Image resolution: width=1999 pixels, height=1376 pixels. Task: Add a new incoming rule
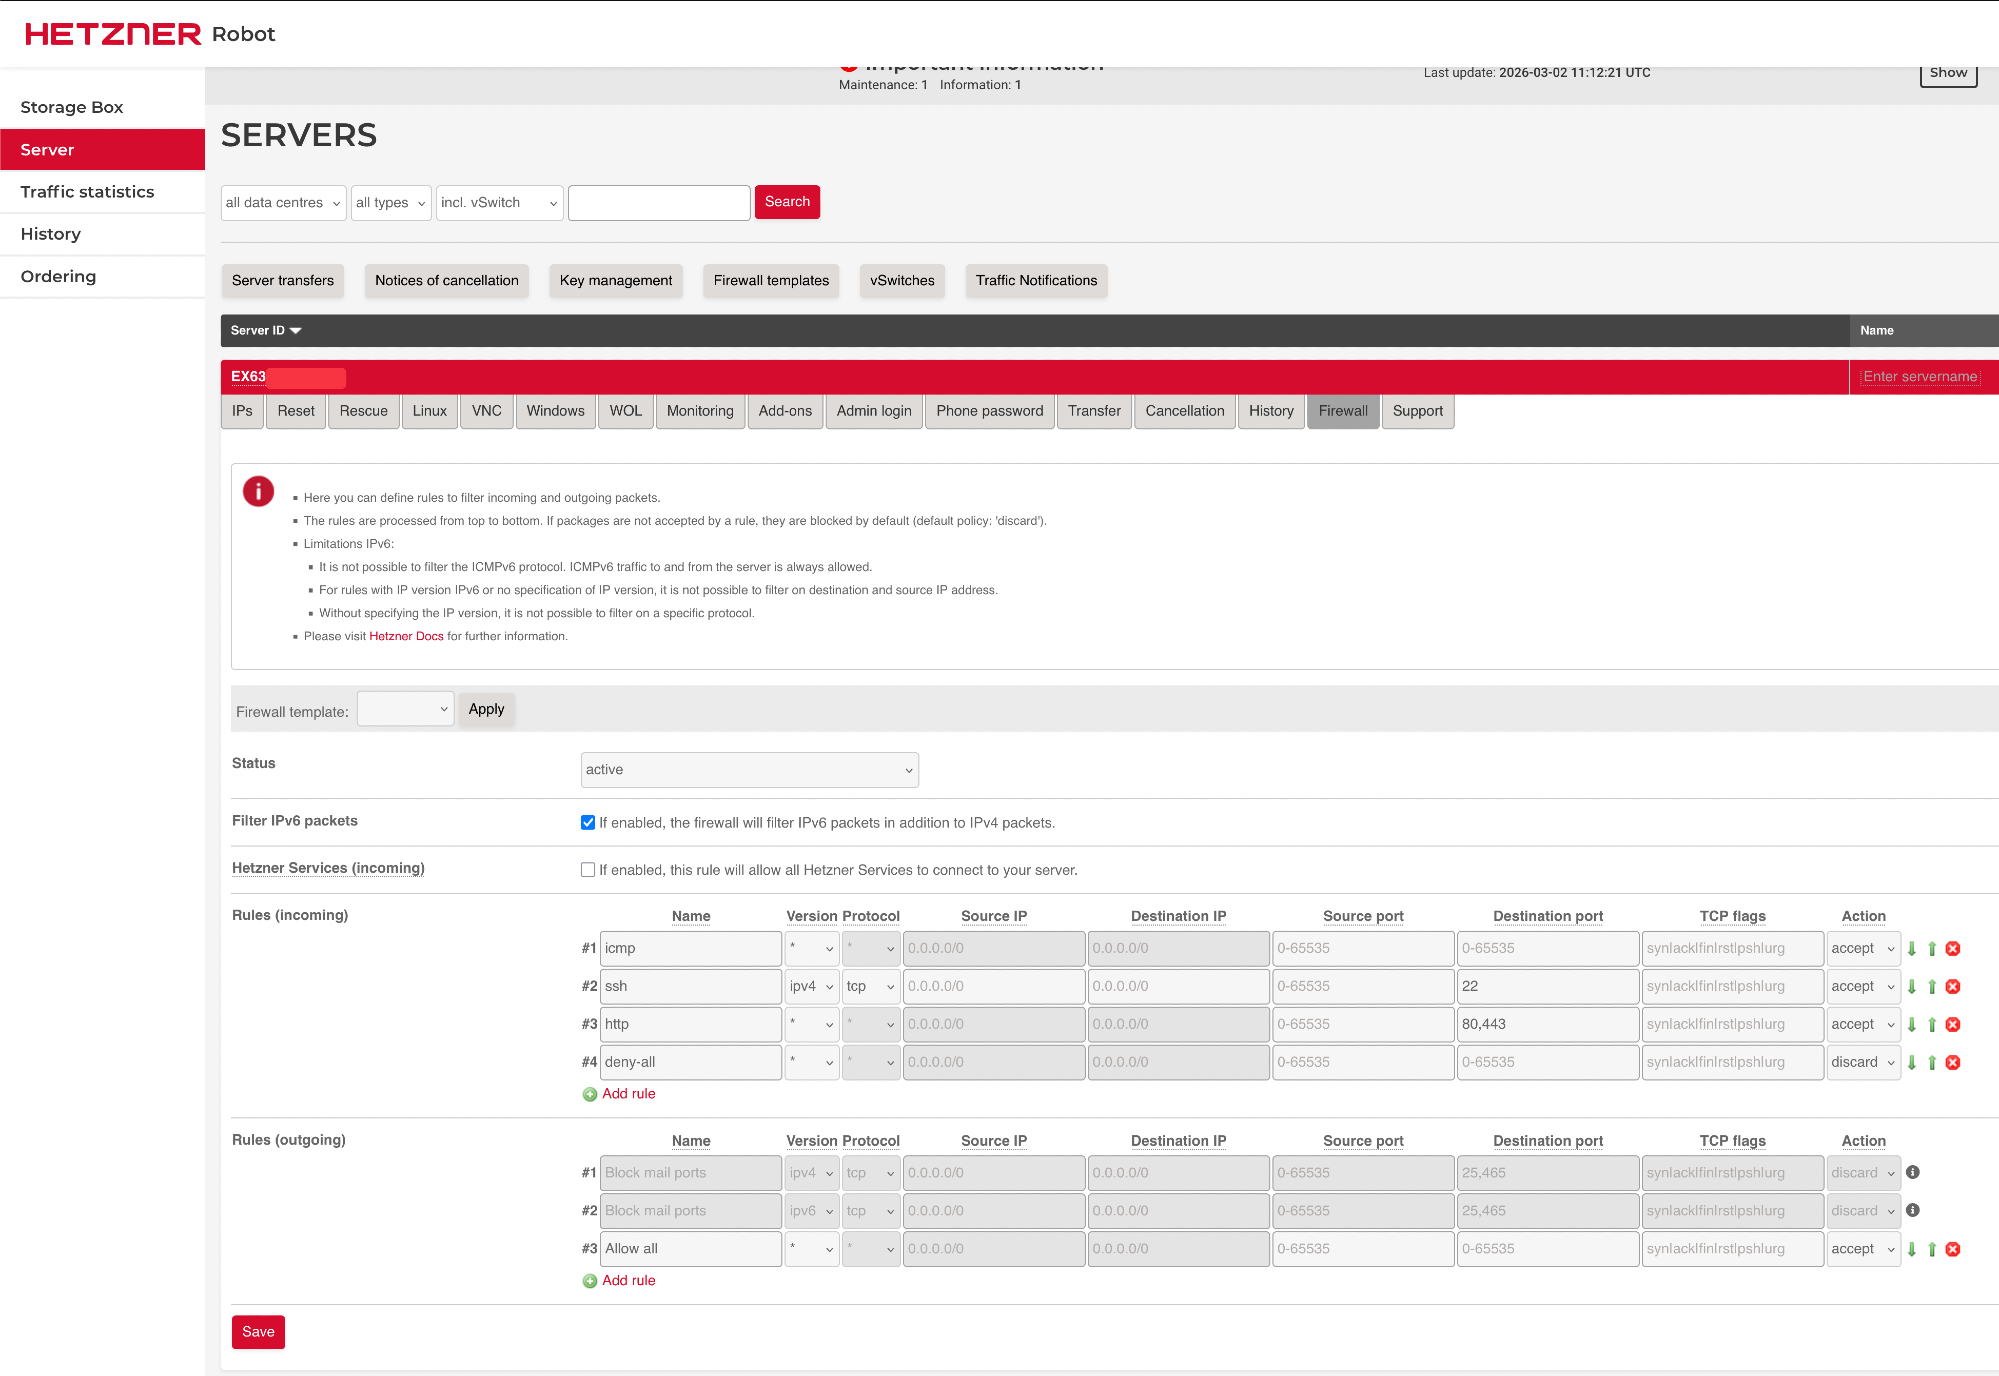(628, 1094)
